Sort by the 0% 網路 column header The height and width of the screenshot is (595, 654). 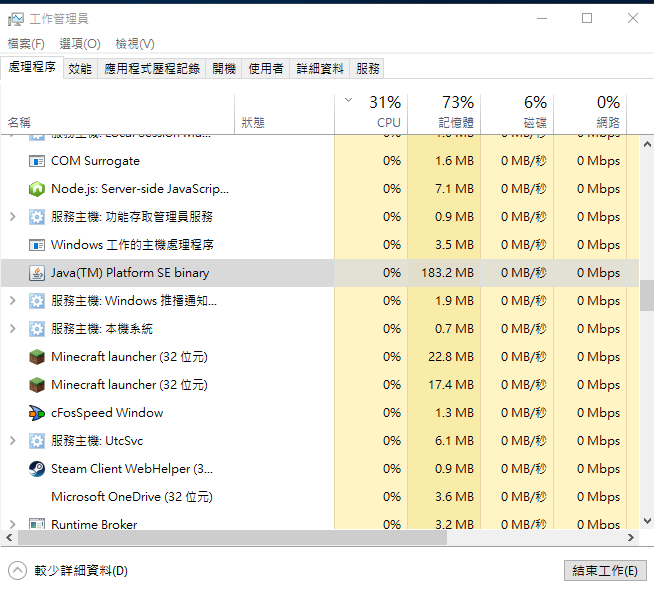coord(590,114)
